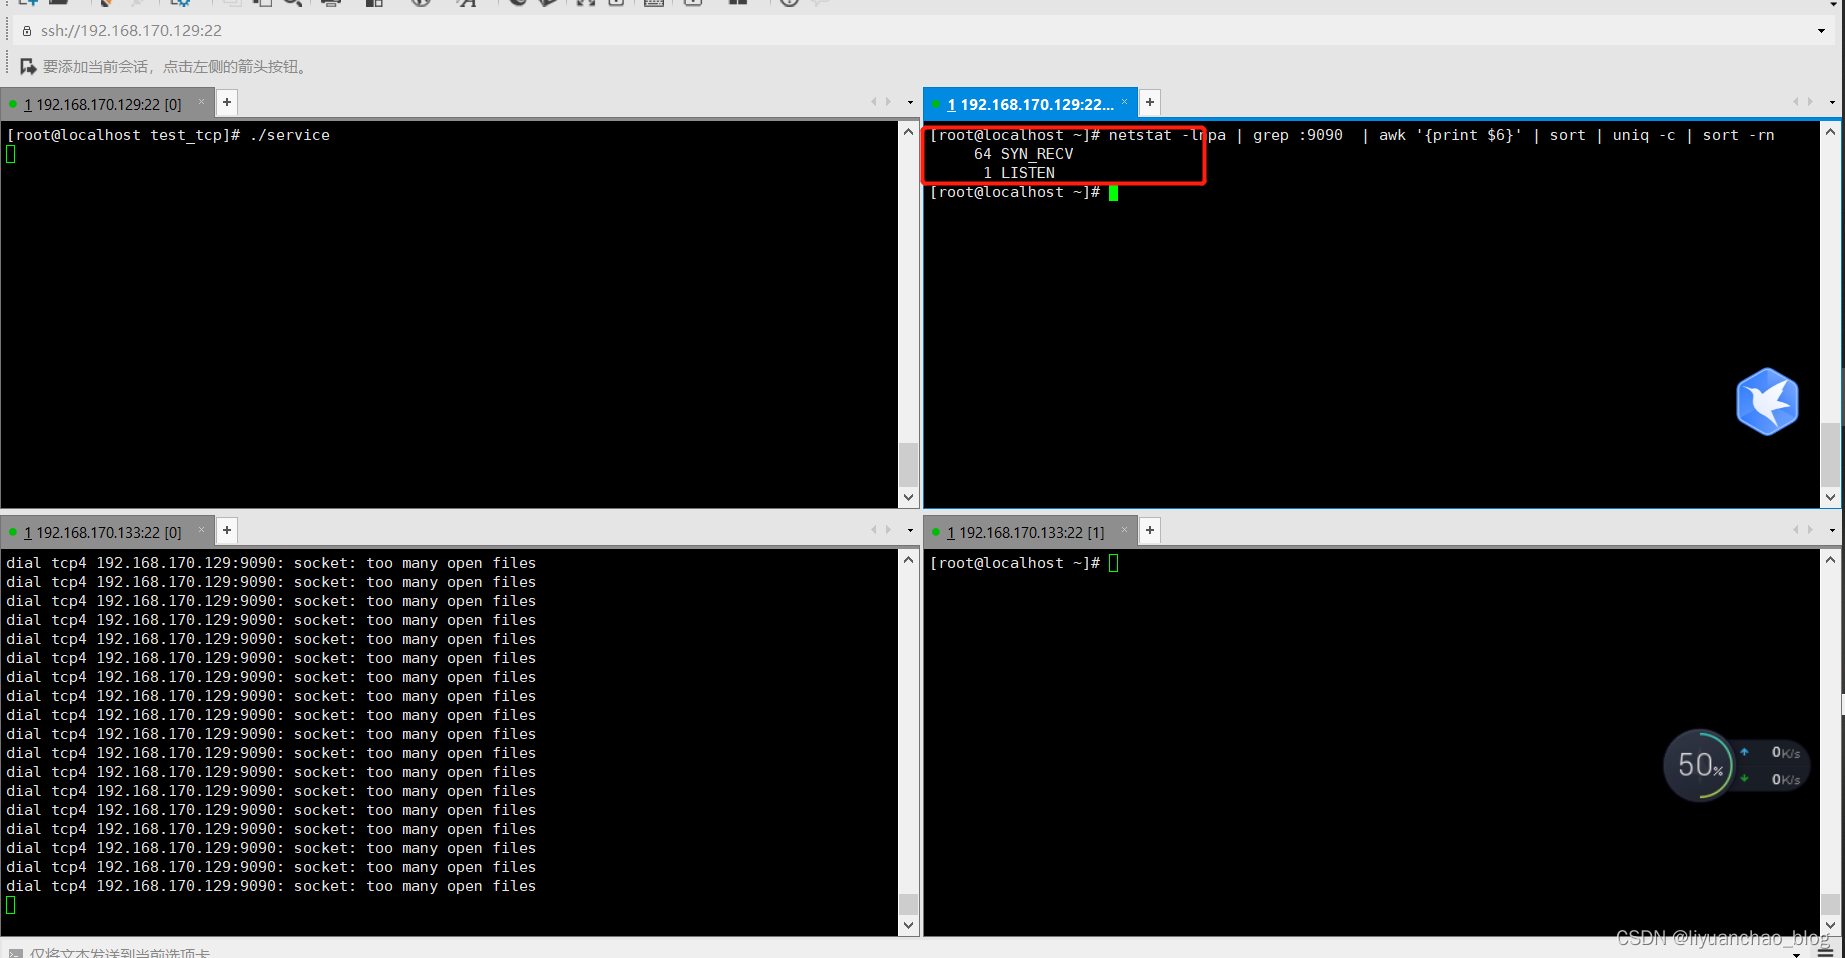
Task: Add new tab next to 192.168.170.133:22 [0]
Action: coord(227,530)
